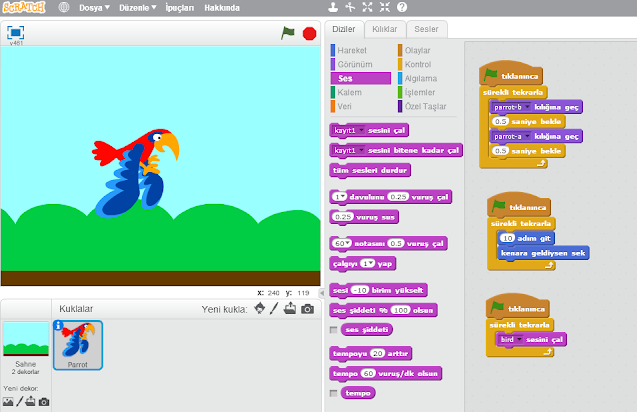This screenshot has width=637, height=412.
Task: Stop the project with red stop sign
Action: (309, 33)
